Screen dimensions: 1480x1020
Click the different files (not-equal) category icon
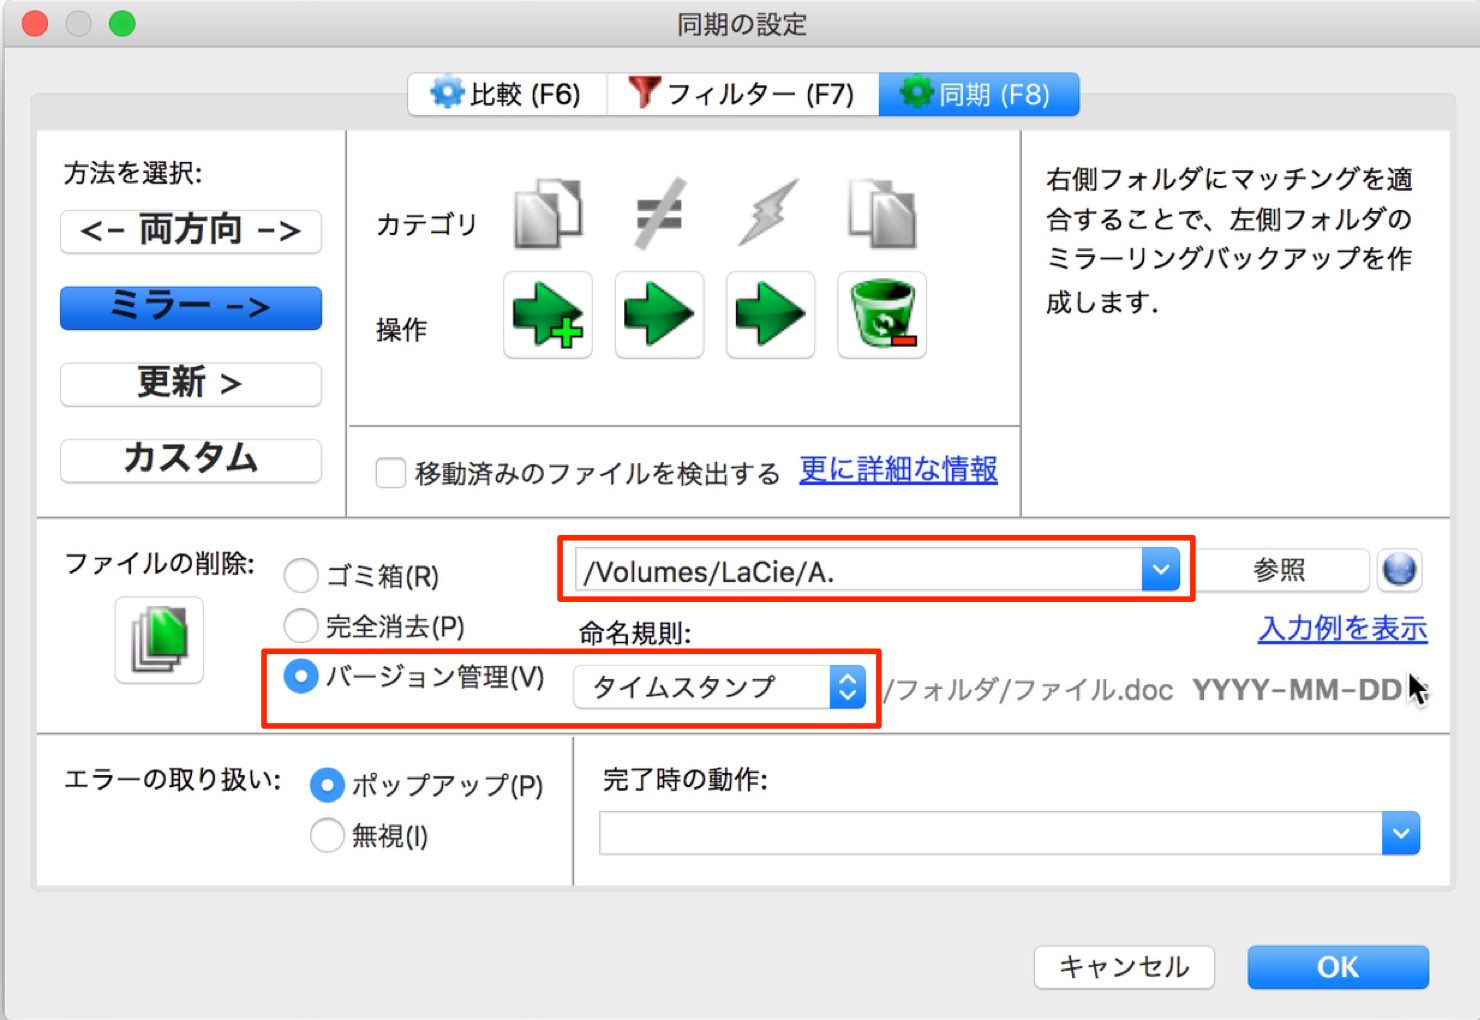click(x=659, y=214)
